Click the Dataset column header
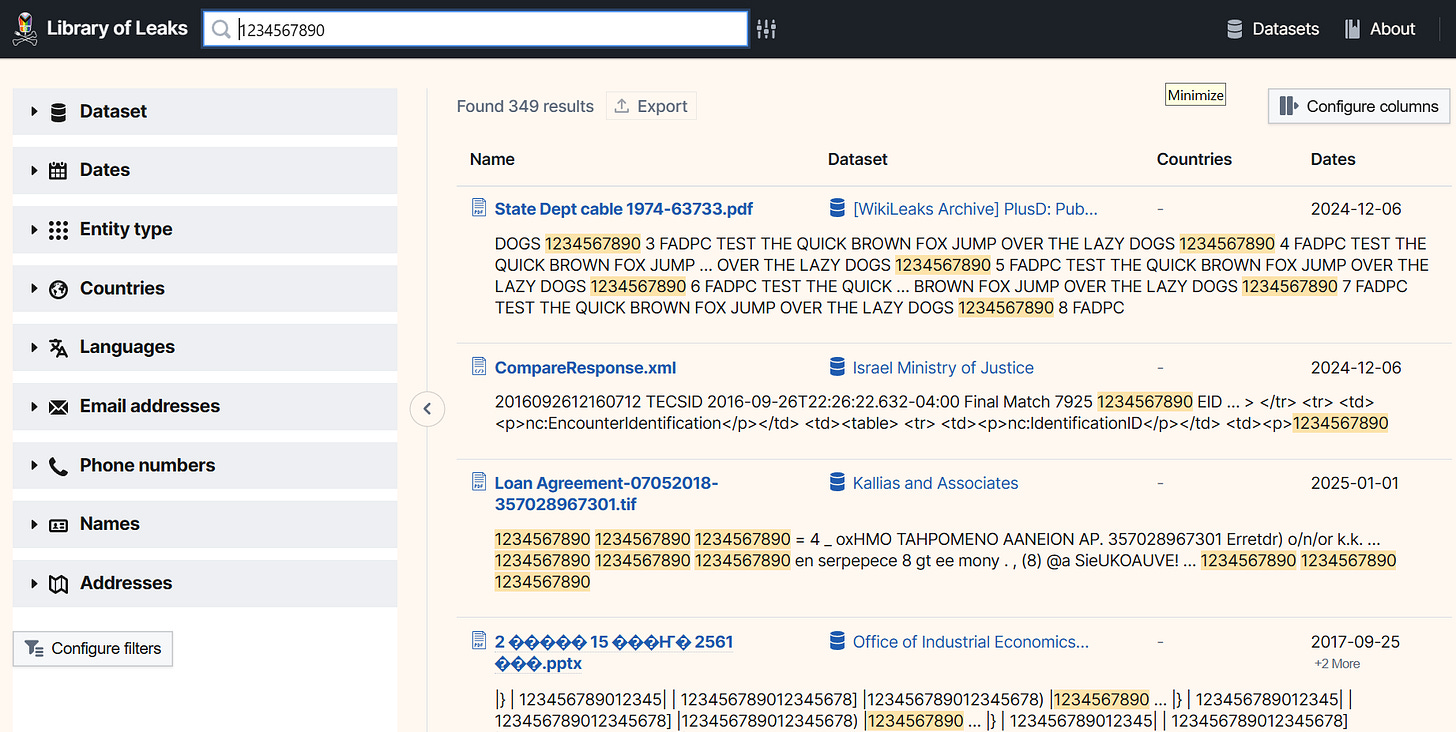This screenshot has width=1456, height=732. pyautogui.click(x=858, y=159)
